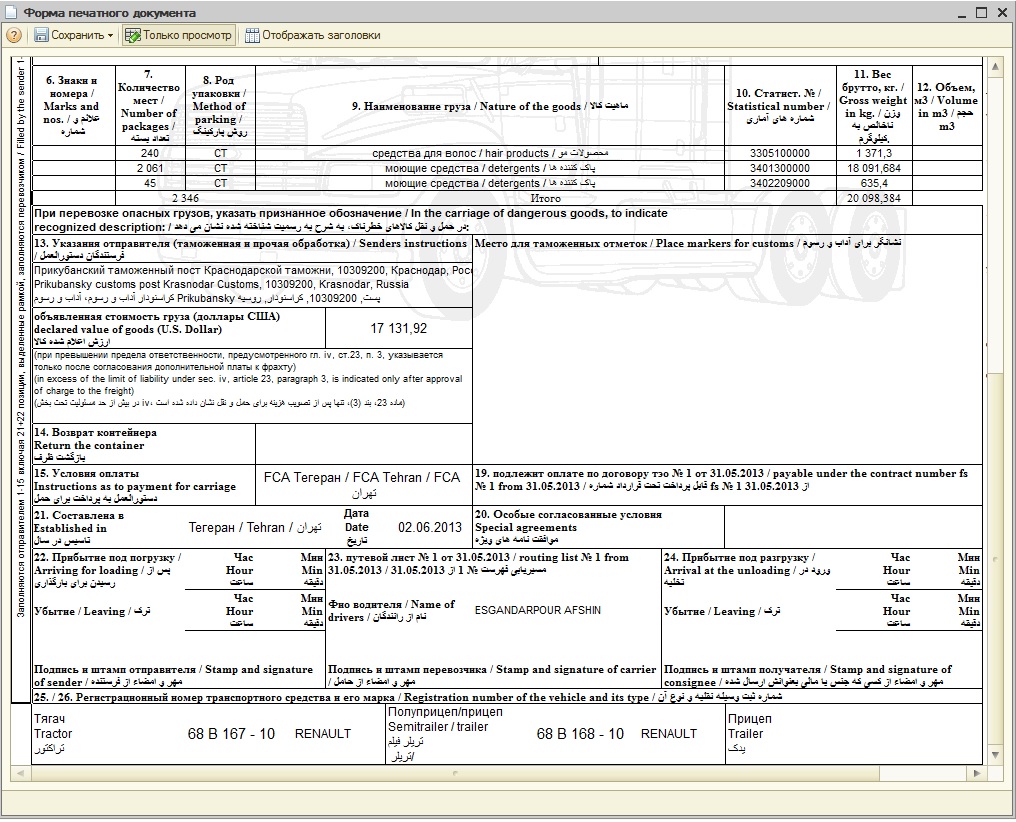Select cell with packages count 2 061
Viewport: 1016px width, 822px height.
[x=150, y=168]
